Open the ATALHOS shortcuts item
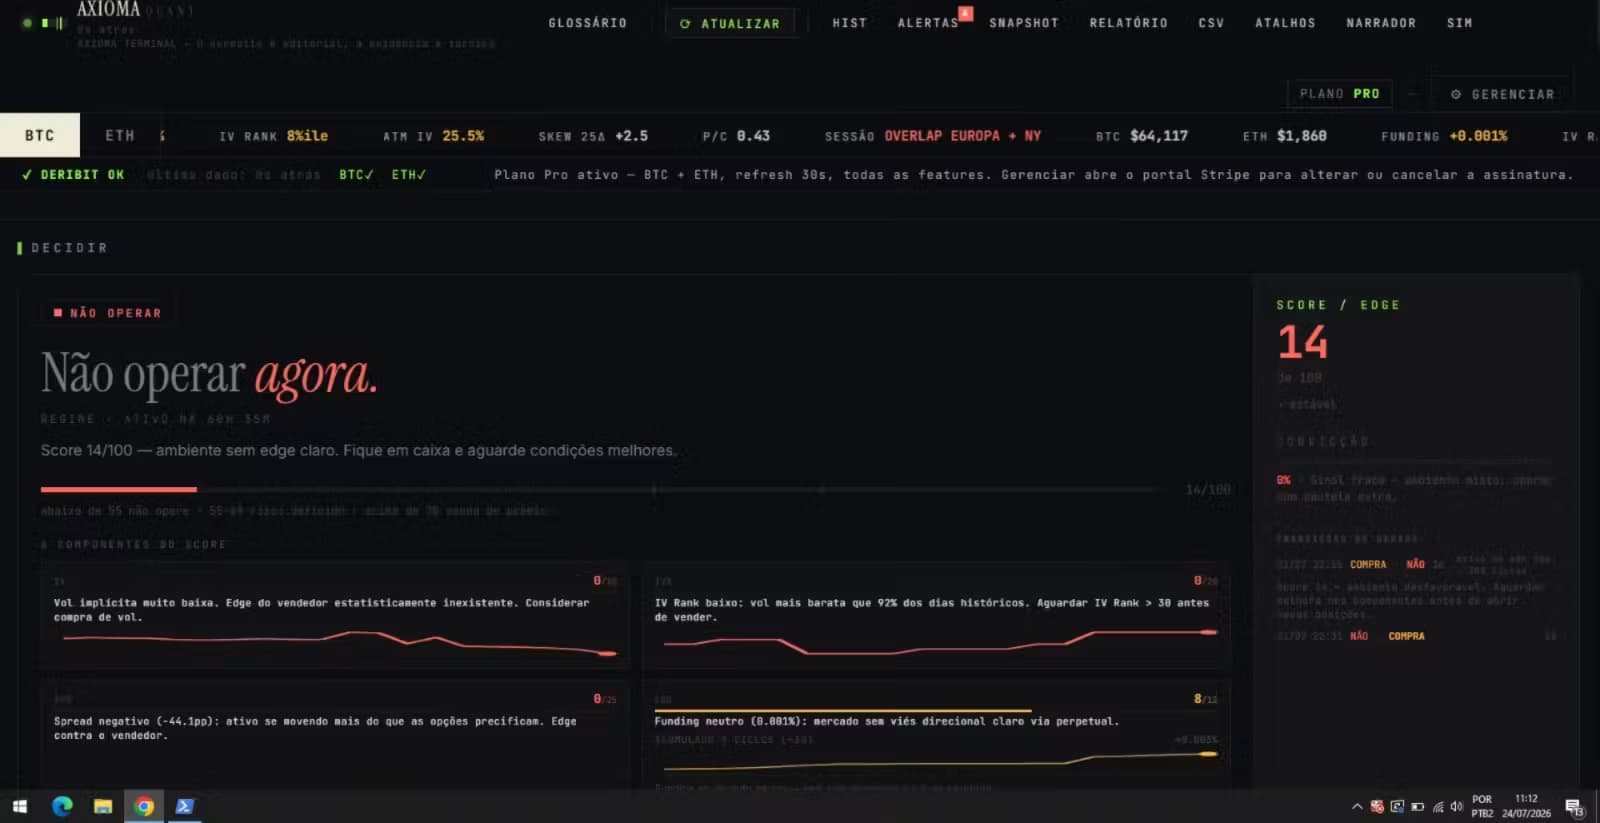Viewport: 1600px width, 823px height. click(1286, 23)
